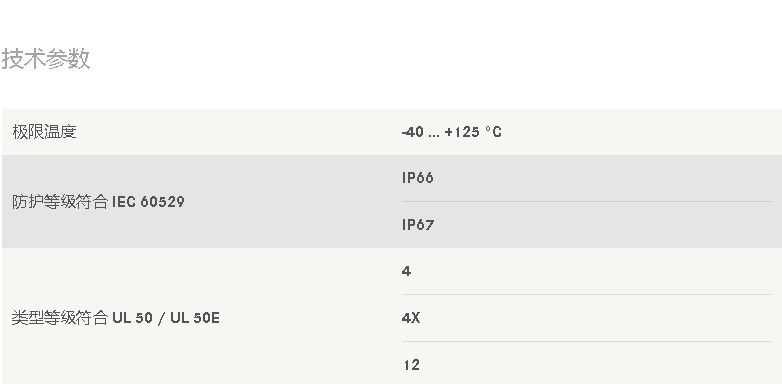Image resolution: width=782 pixels, height=384 pixels.
Task: Click the °C unit text in temperature row
Action: 493,132
